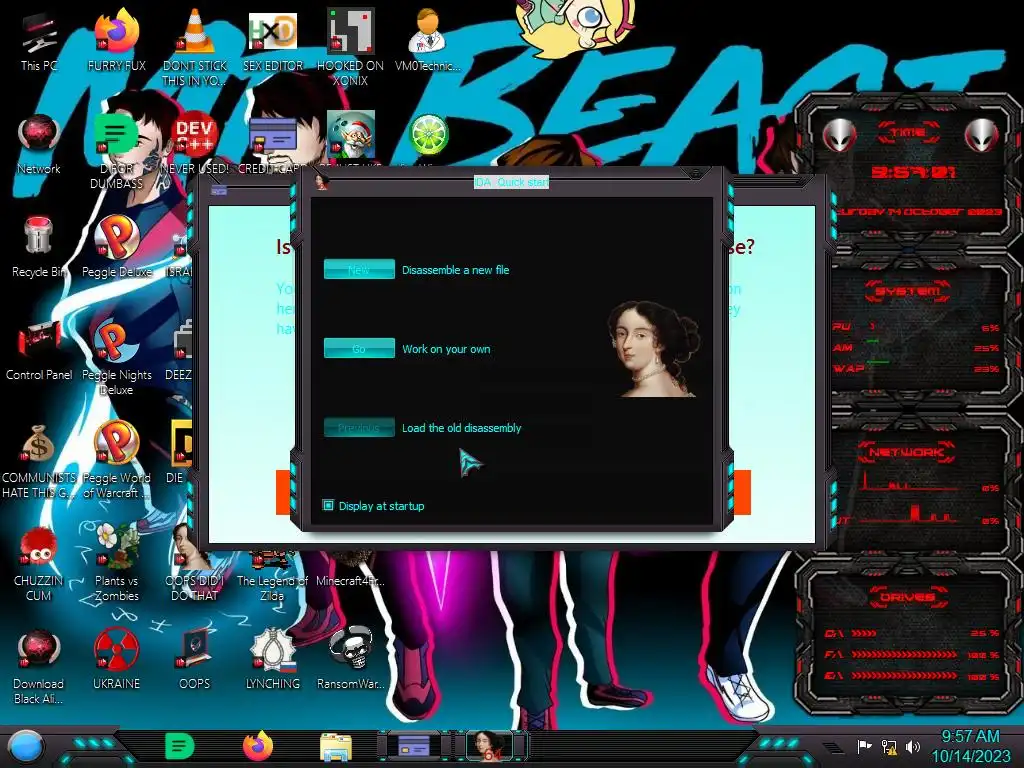Click the network tray icon

(889, 747)
